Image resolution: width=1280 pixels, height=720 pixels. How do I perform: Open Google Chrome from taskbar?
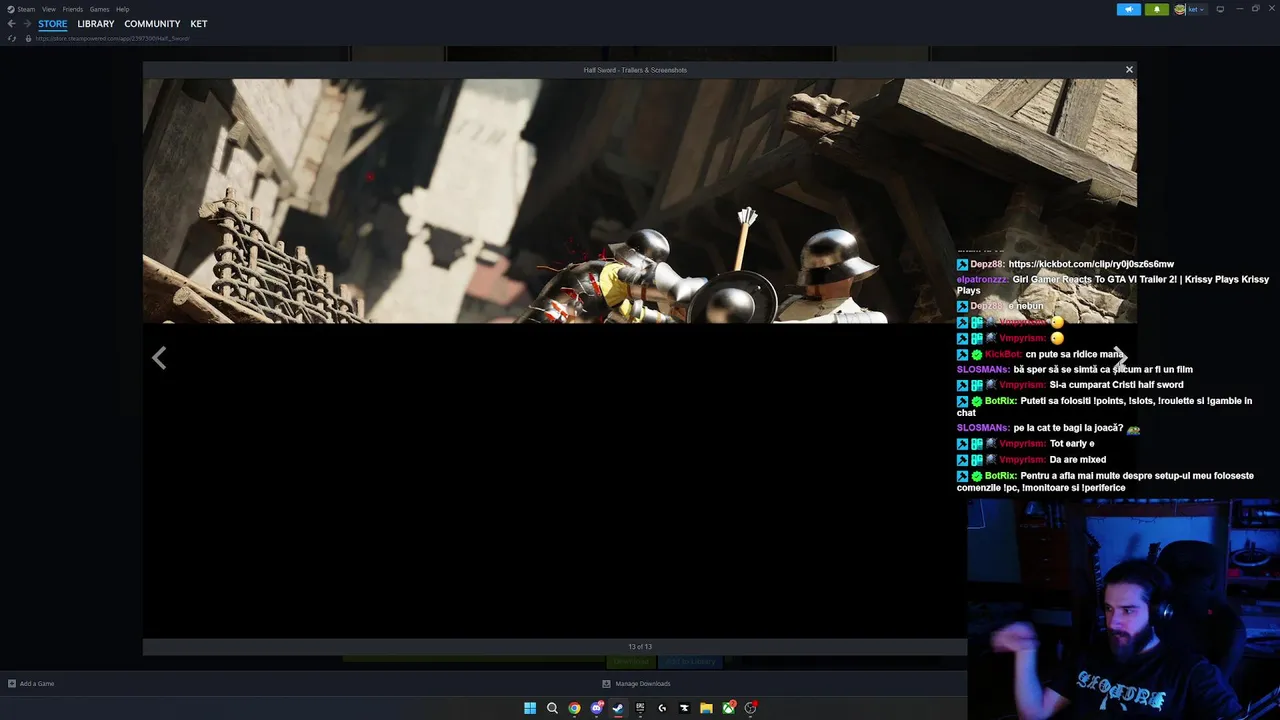(x=574, y=708)
